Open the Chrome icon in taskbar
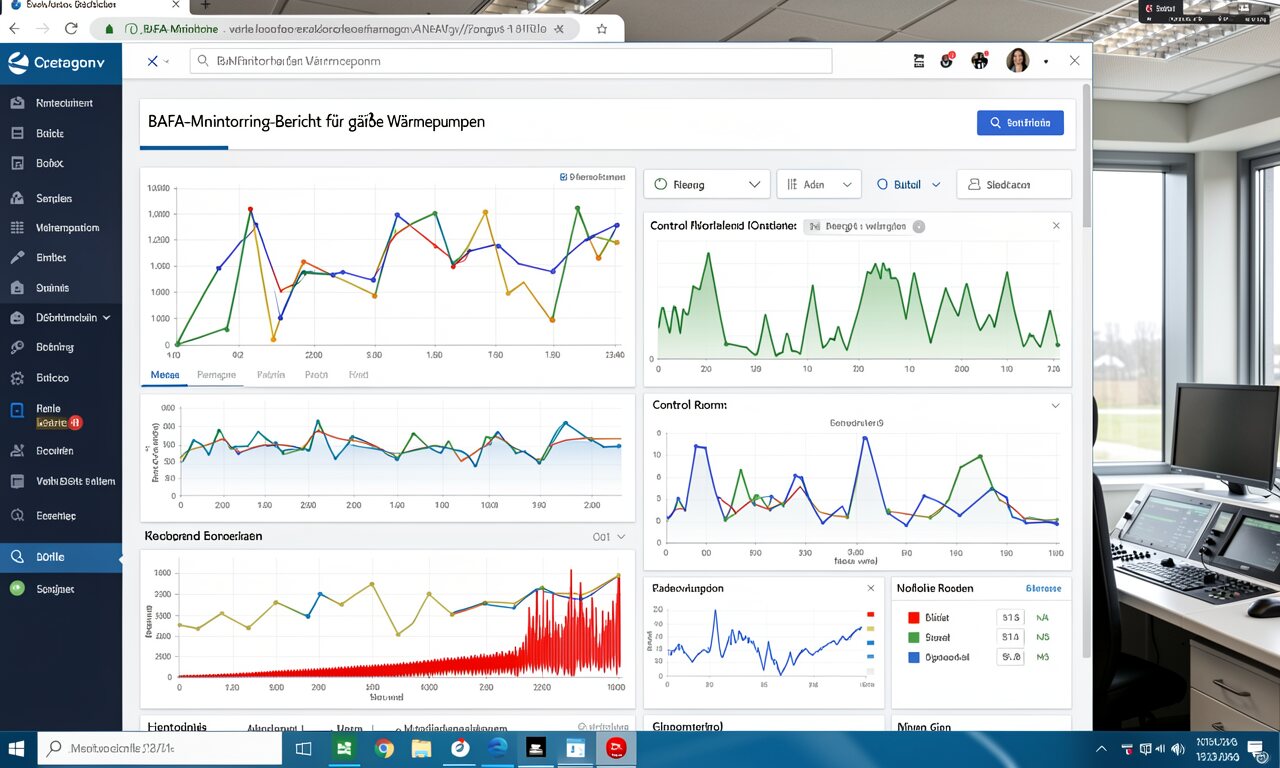This screenshot has height=768, width=1280. pyautogui.click(x=384, y=748)
